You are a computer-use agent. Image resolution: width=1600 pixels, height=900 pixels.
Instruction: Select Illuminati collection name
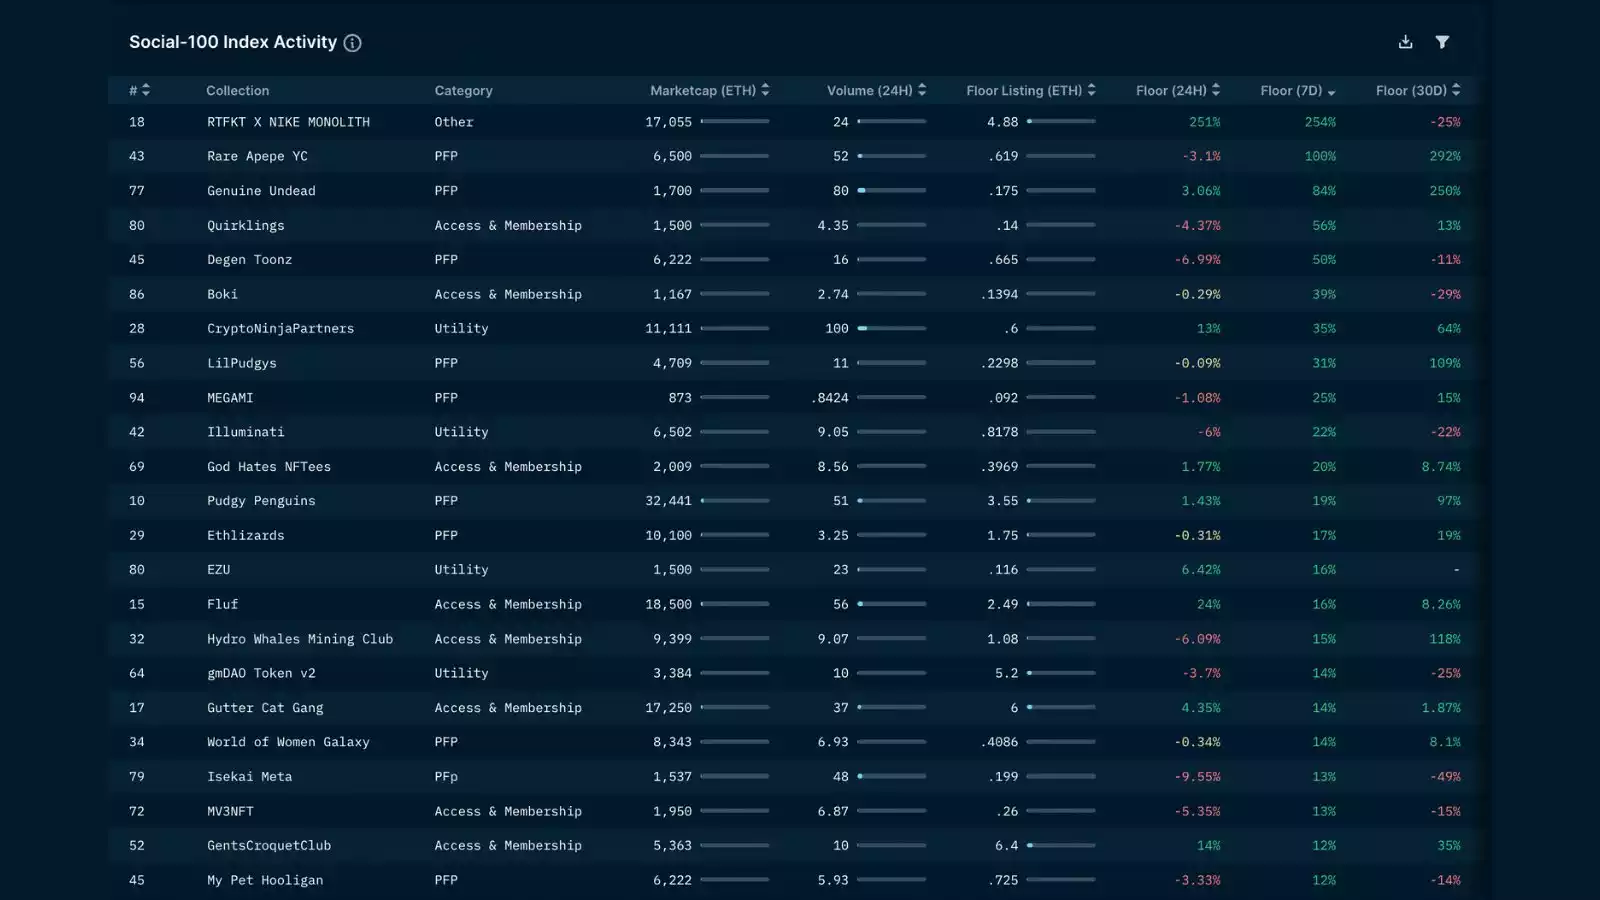pyautogui.click(x=245, y=432)
